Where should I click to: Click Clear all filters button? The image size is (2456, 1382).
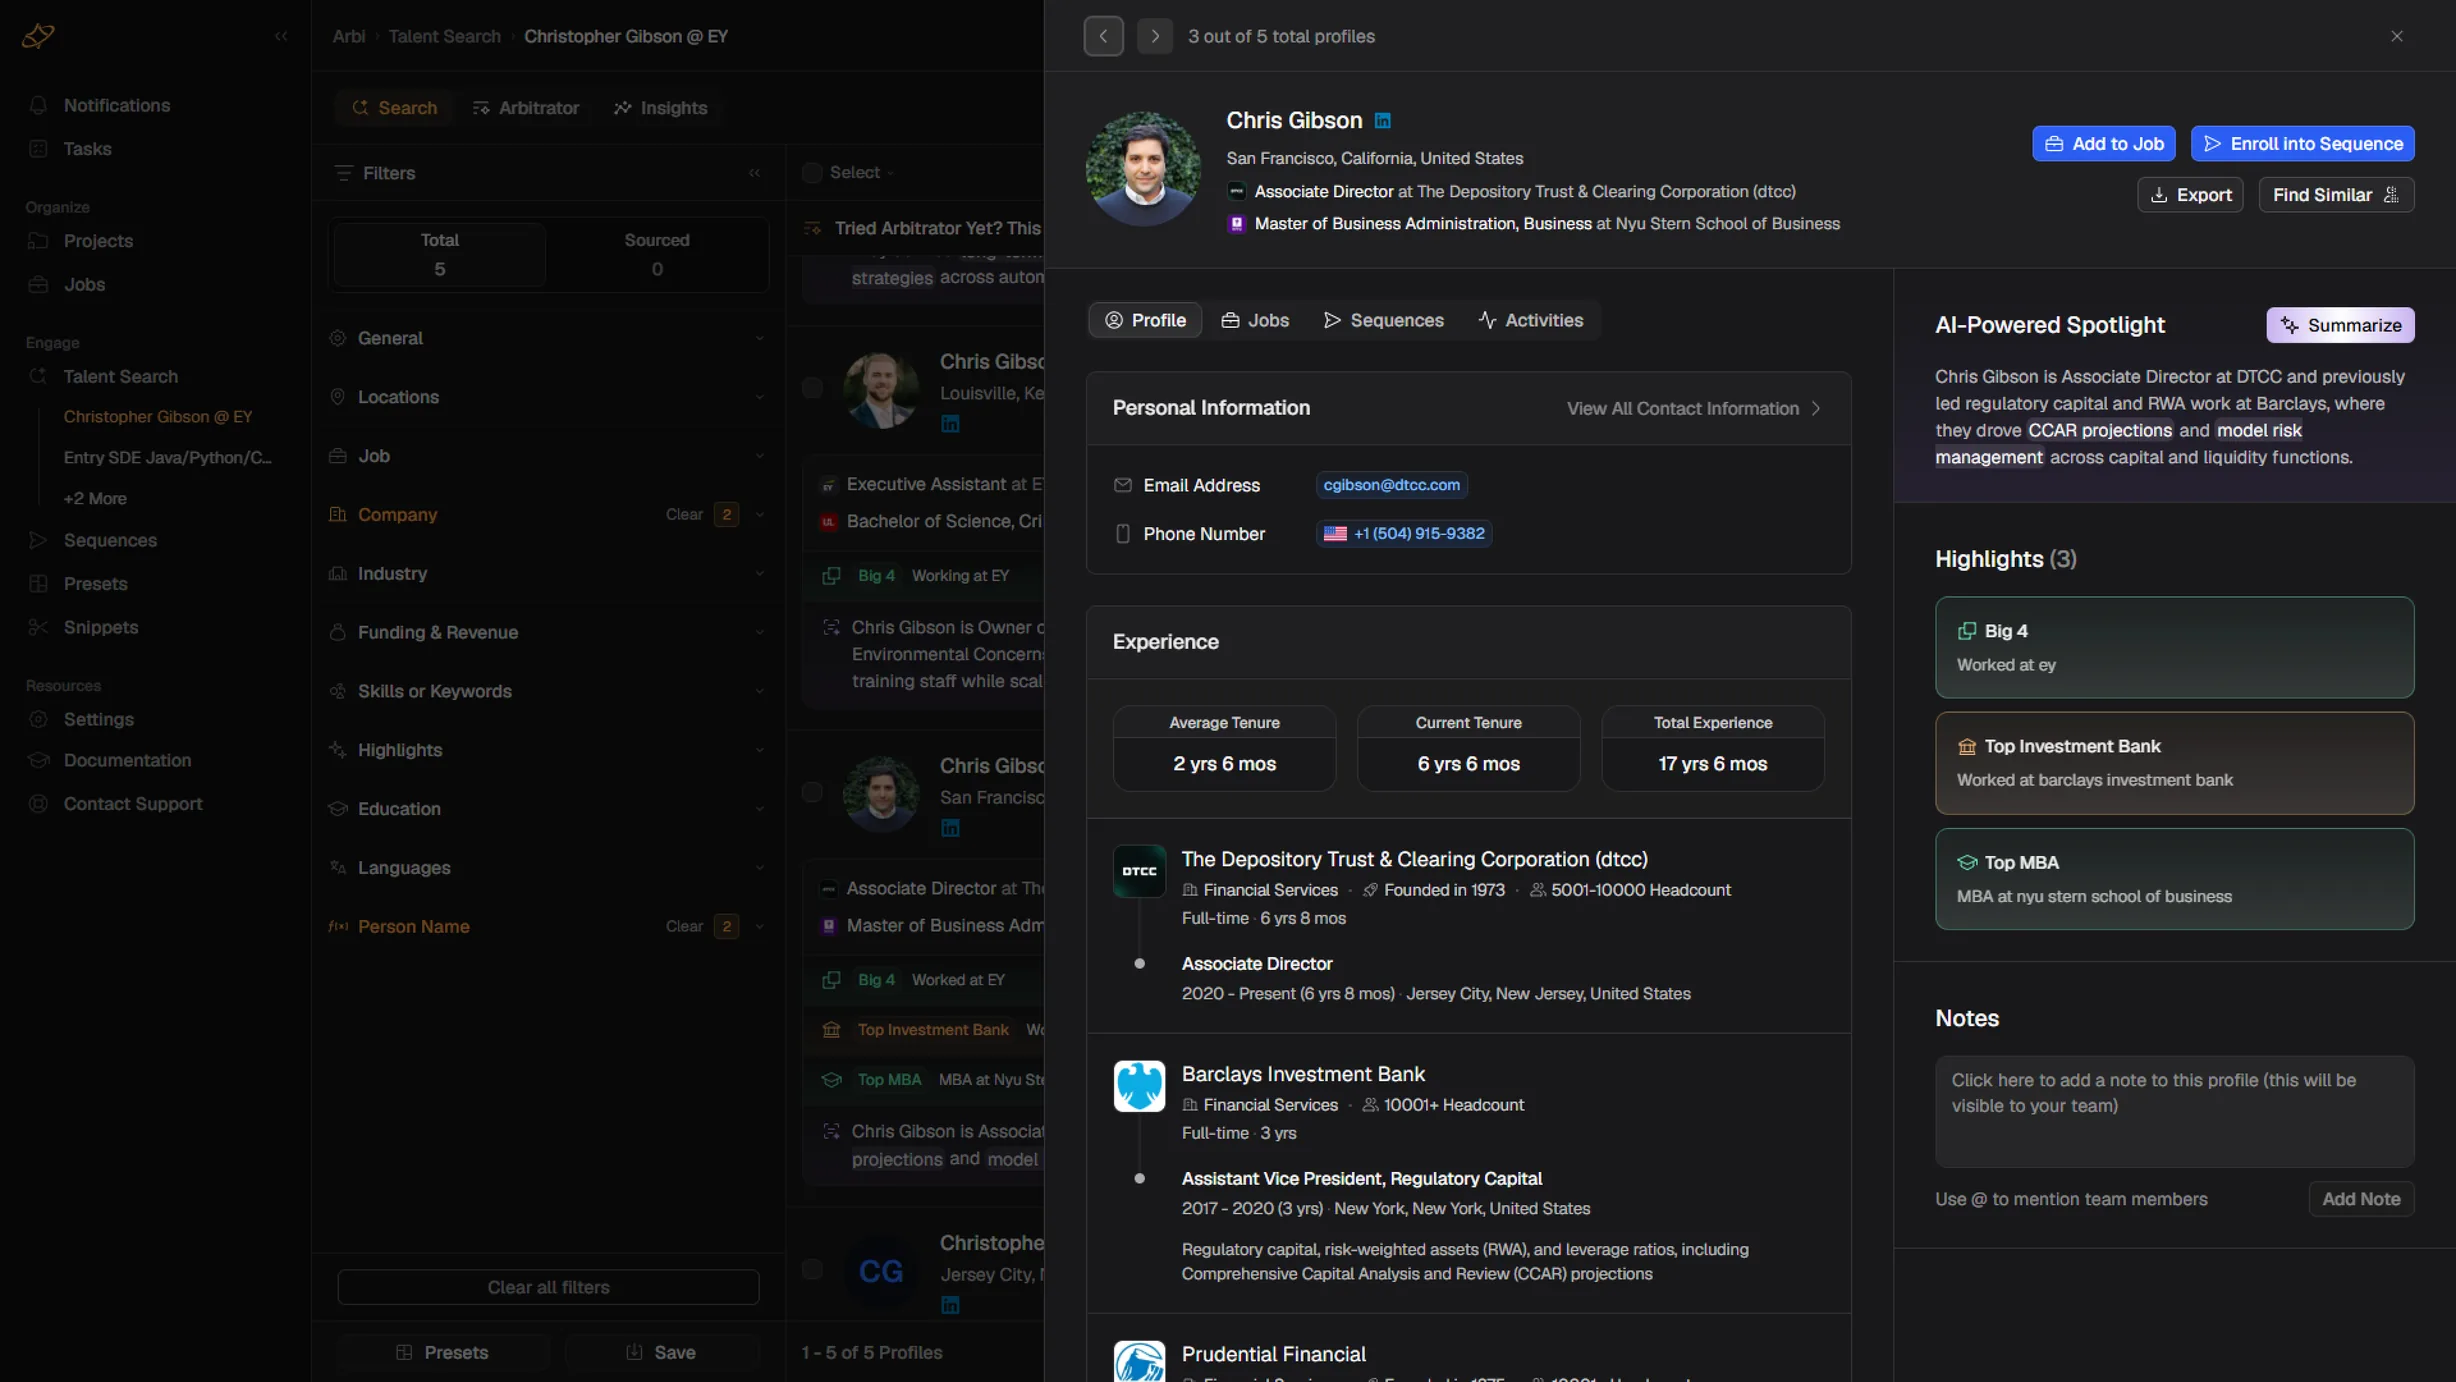tap(548, 1288)
